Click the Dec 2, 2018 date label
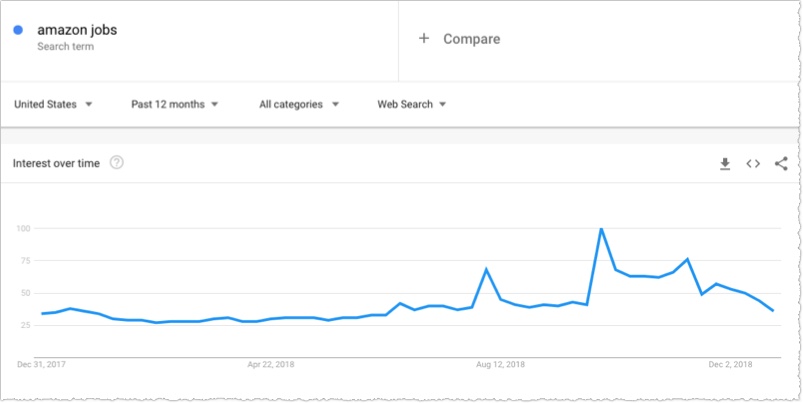 [x=730, y=365]
